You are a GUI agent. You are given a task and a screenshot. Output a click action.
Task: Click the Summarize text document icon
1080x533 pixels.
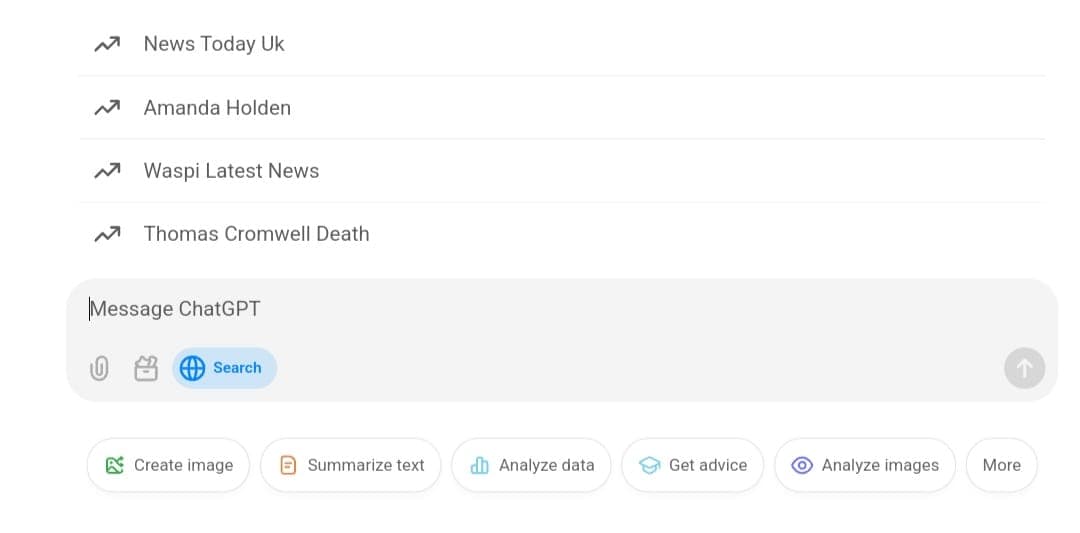point(288,465)
